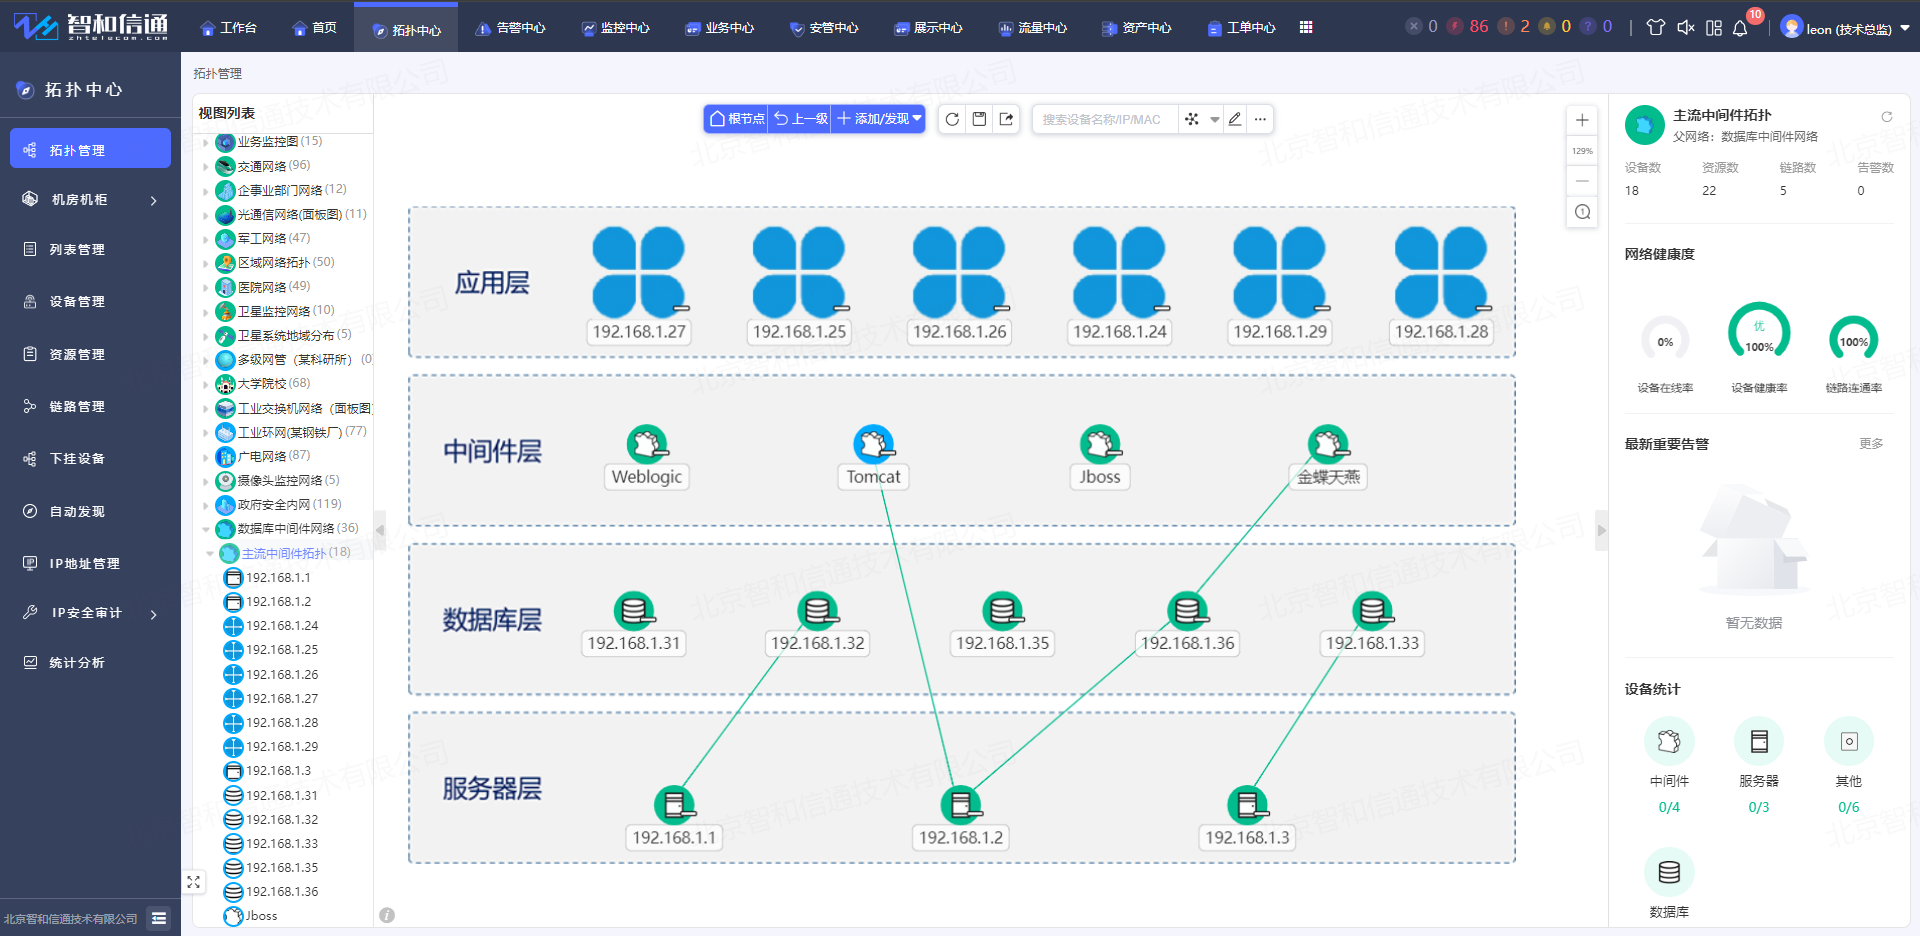Open the 资产中心 top tab
1920x936 pixels.
pos(1136,28)
